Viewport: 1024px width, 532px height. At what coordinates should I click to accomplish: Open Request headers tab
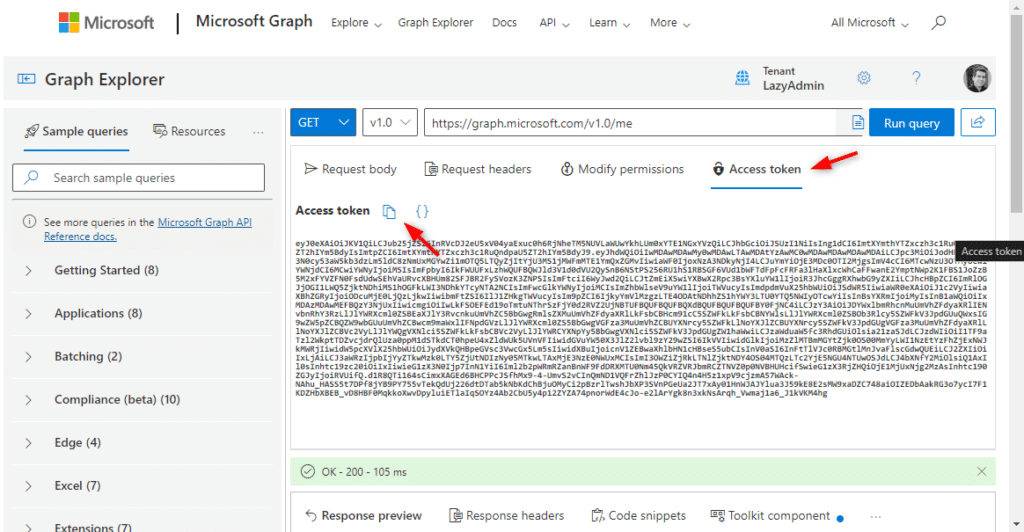[x=478, y=169]
